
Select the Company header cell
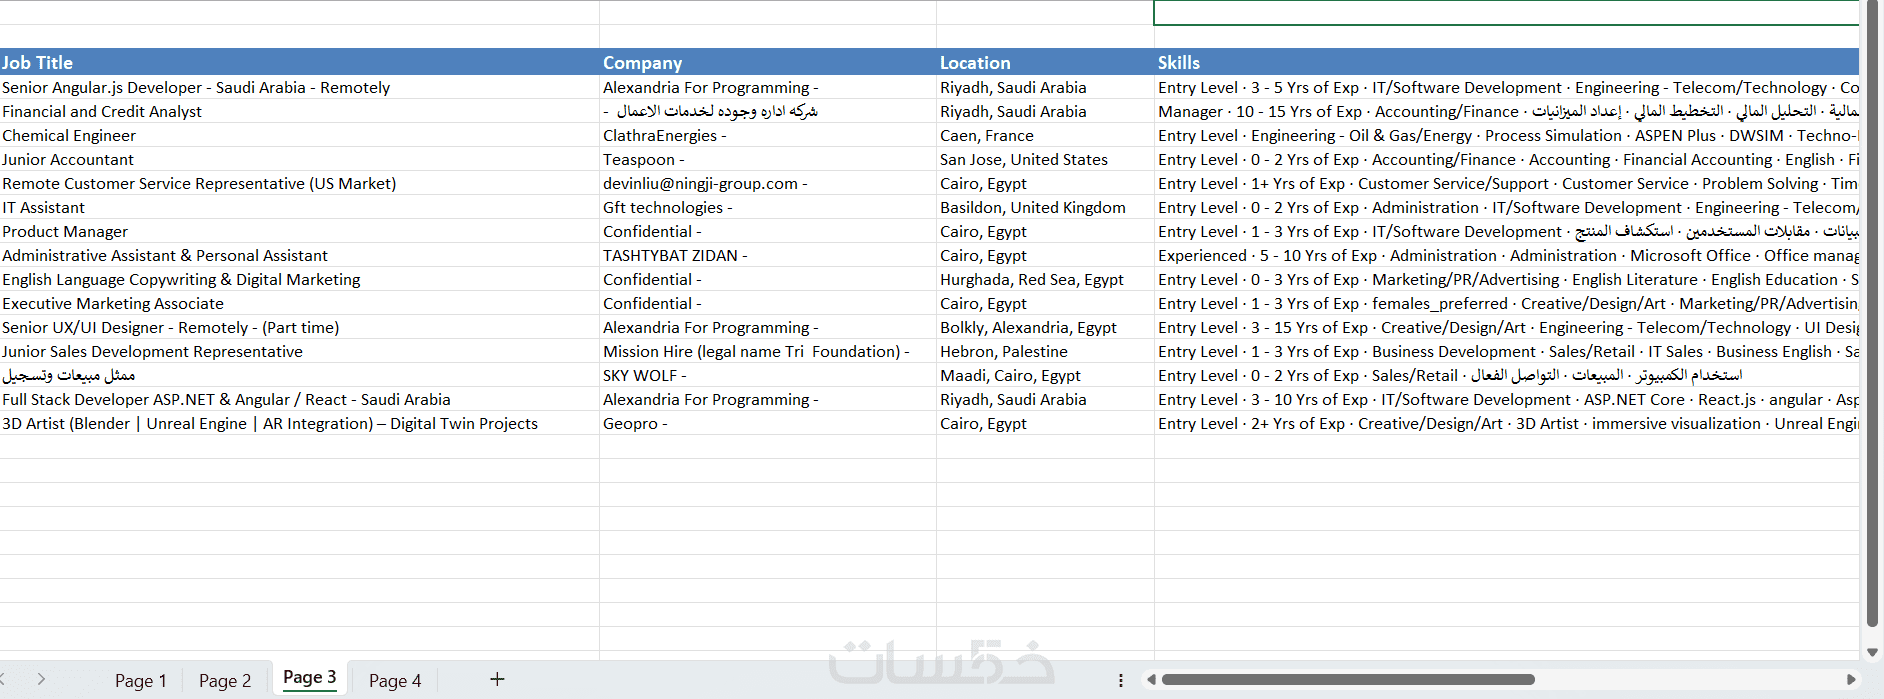point(767,62)
